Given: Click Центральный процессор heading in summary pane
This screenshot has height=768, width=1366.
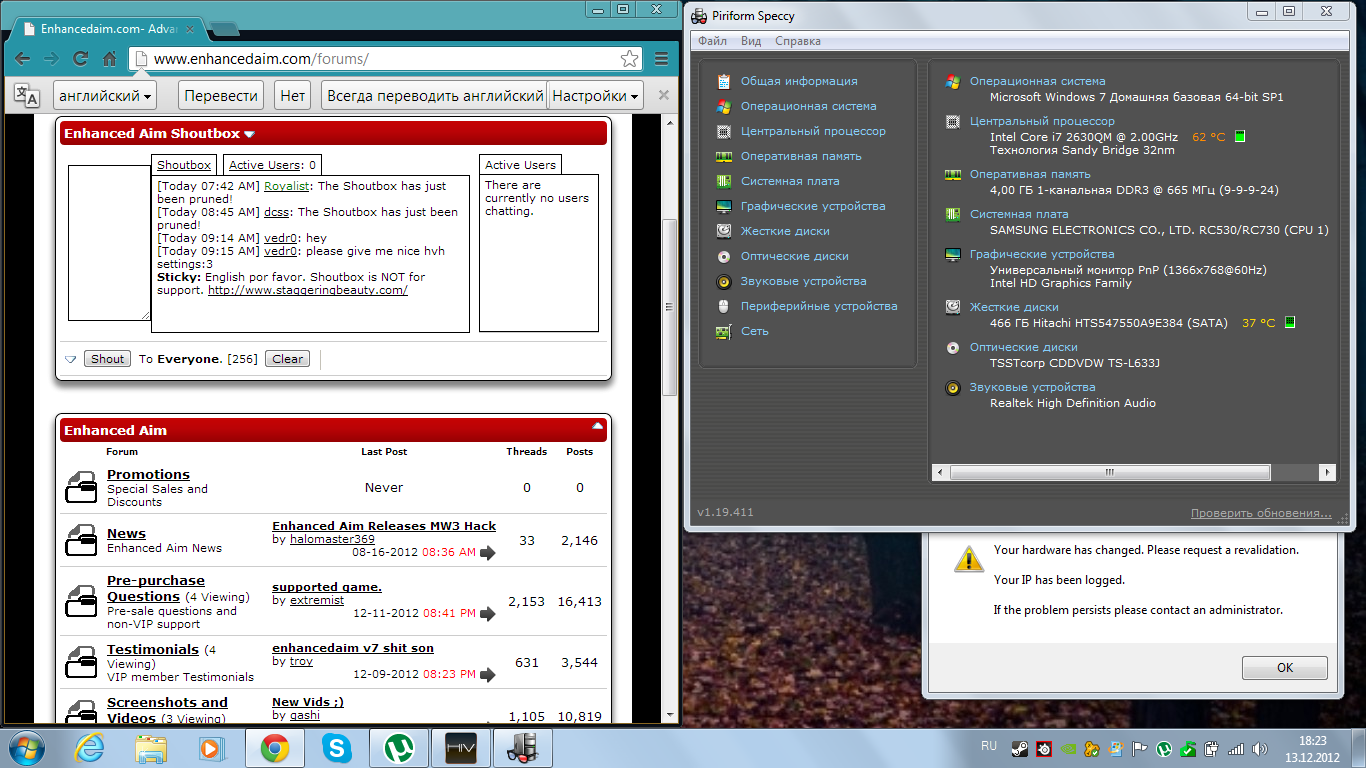Looking at the screenshot, I should pos(1042,121).
